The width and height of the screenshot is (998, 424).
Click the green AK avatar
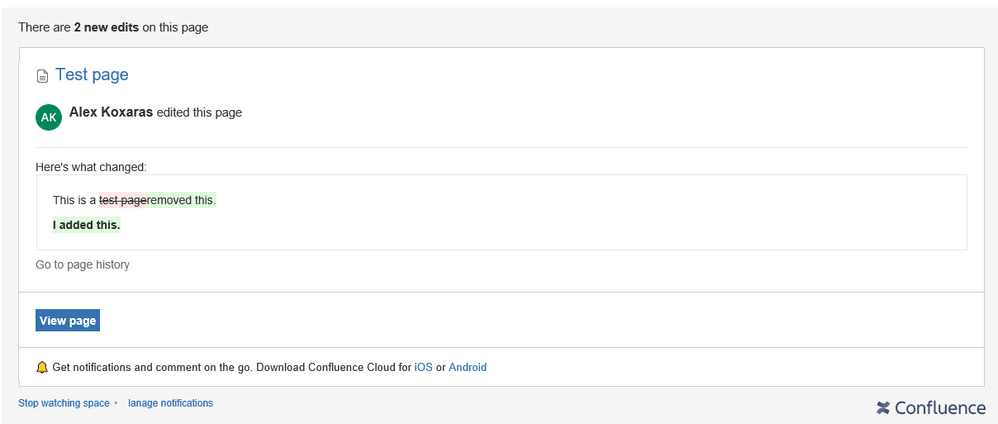click(x=48, y=117)
